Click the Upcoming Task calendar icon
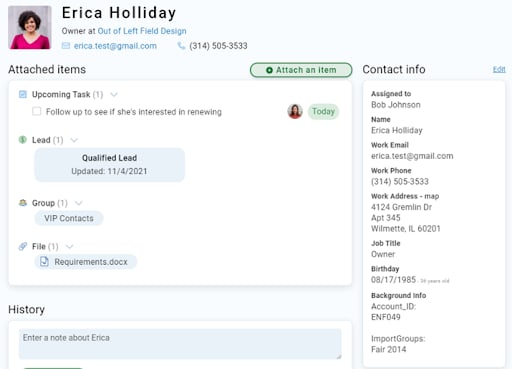The image size is (512, 369). click(23, 94)
